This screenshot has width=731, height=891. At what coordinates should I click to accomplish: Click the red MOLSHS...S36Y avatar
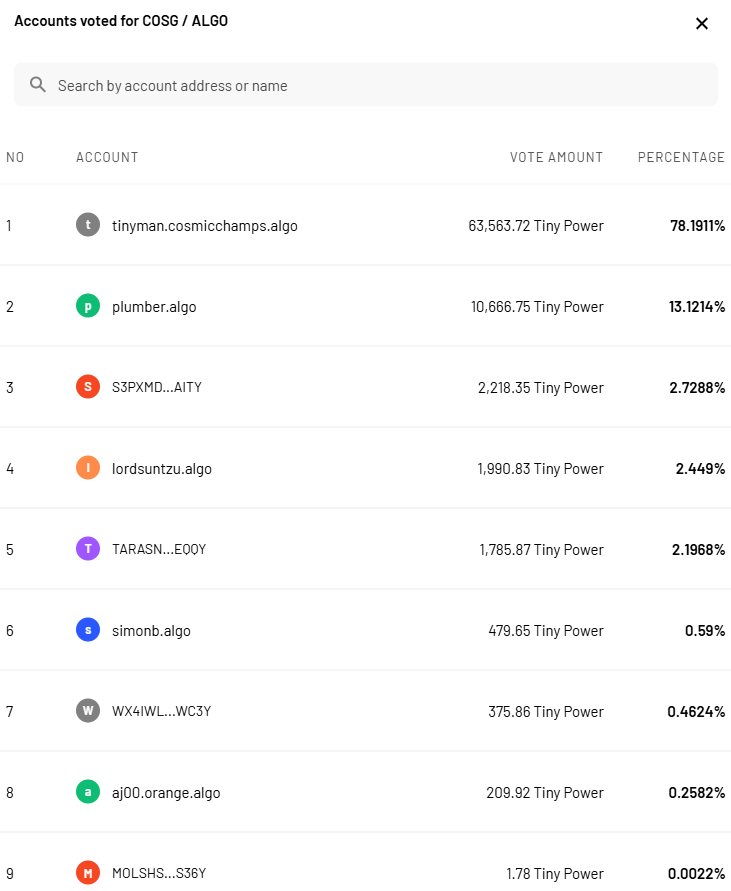pyautogui.click(x=88, y=873)
